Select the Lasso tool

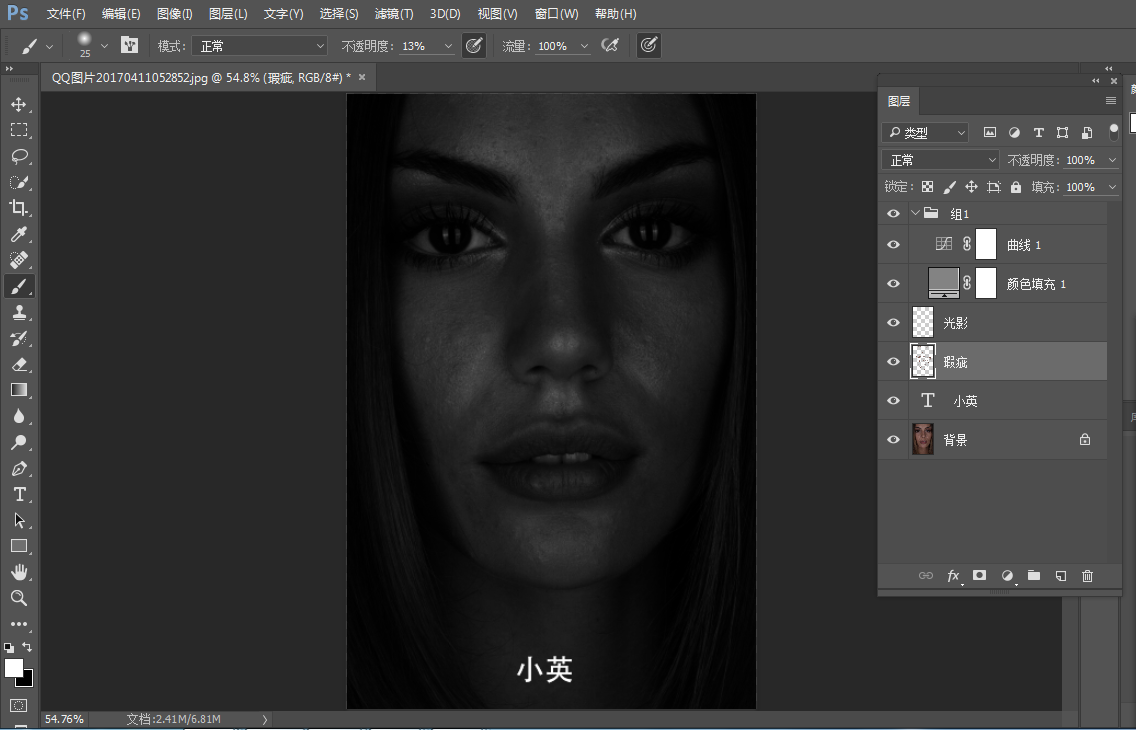18,156
